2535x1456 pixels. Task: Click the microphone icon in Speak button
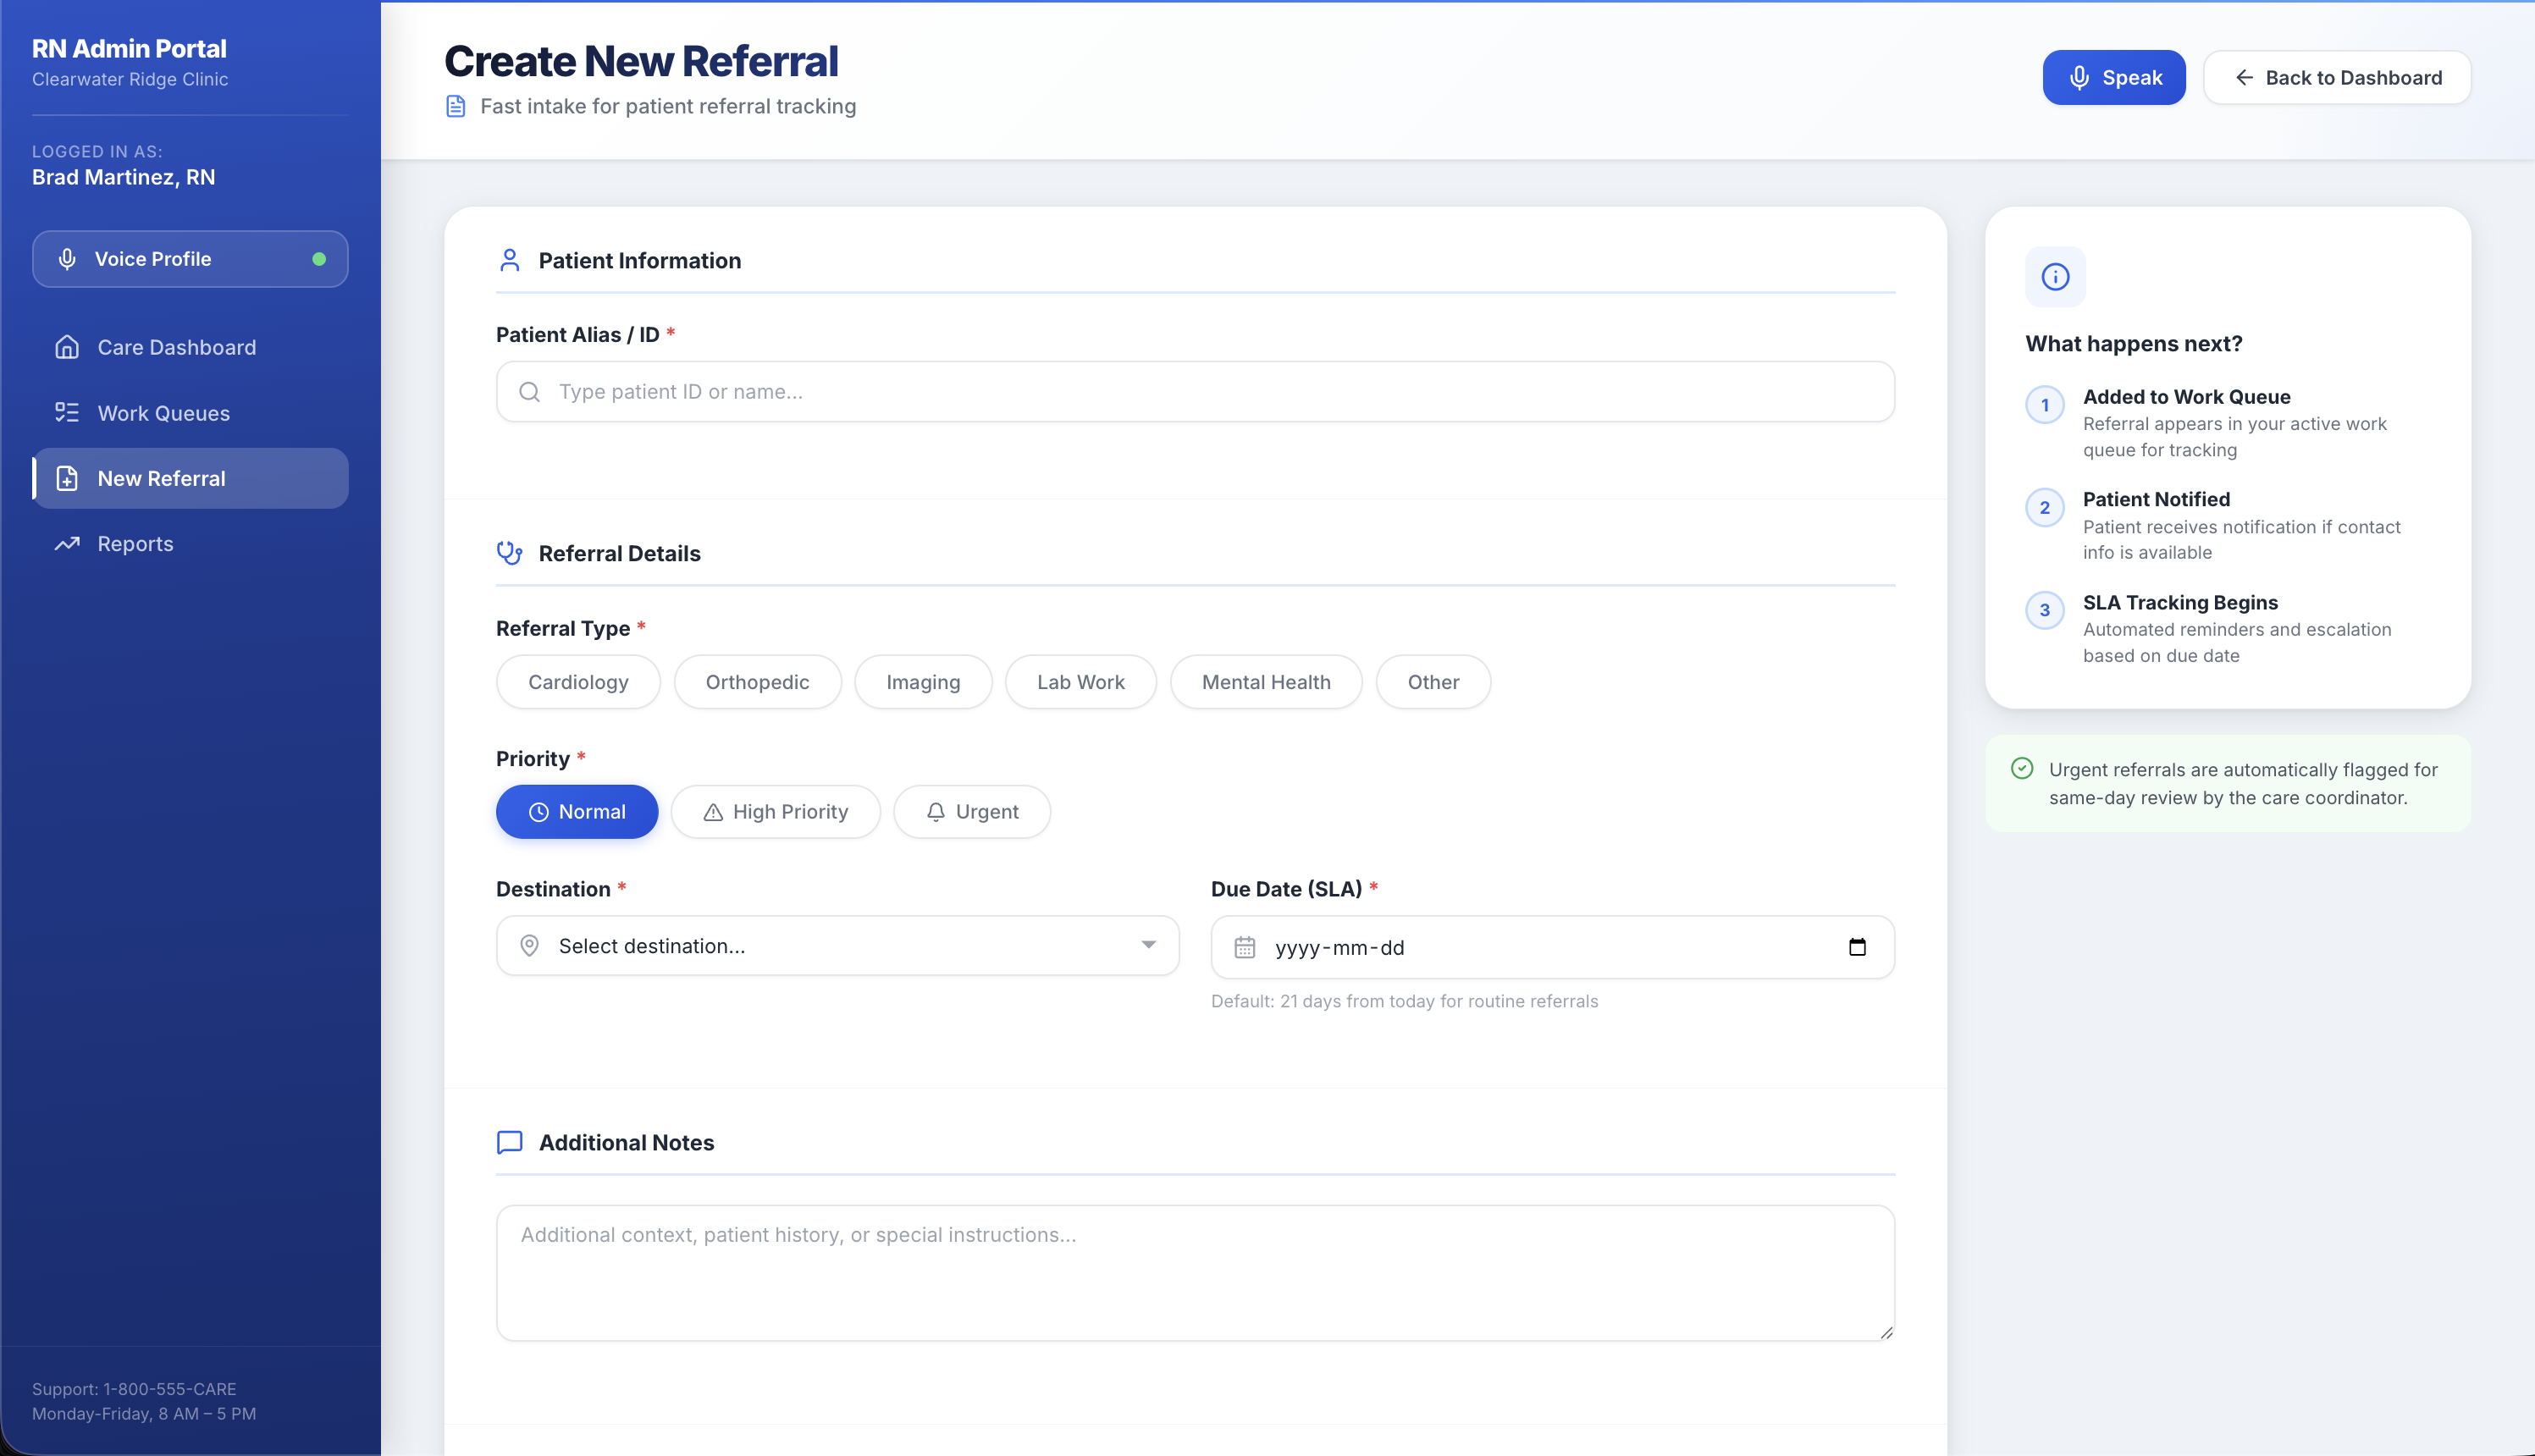click(x=2079, y=78)
